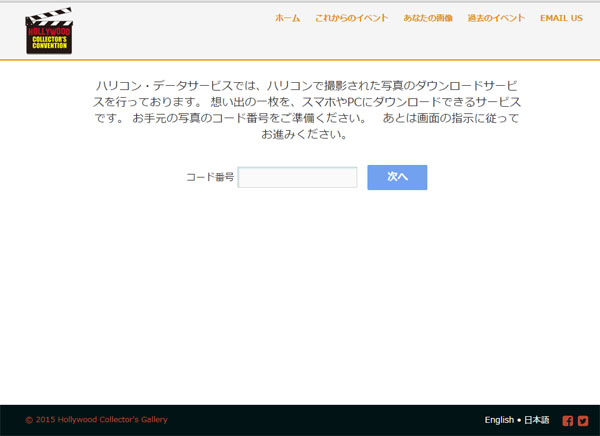Open あなたの画像 menu item
This screenshot has width=600, height=436.
(x=428, y=18)
